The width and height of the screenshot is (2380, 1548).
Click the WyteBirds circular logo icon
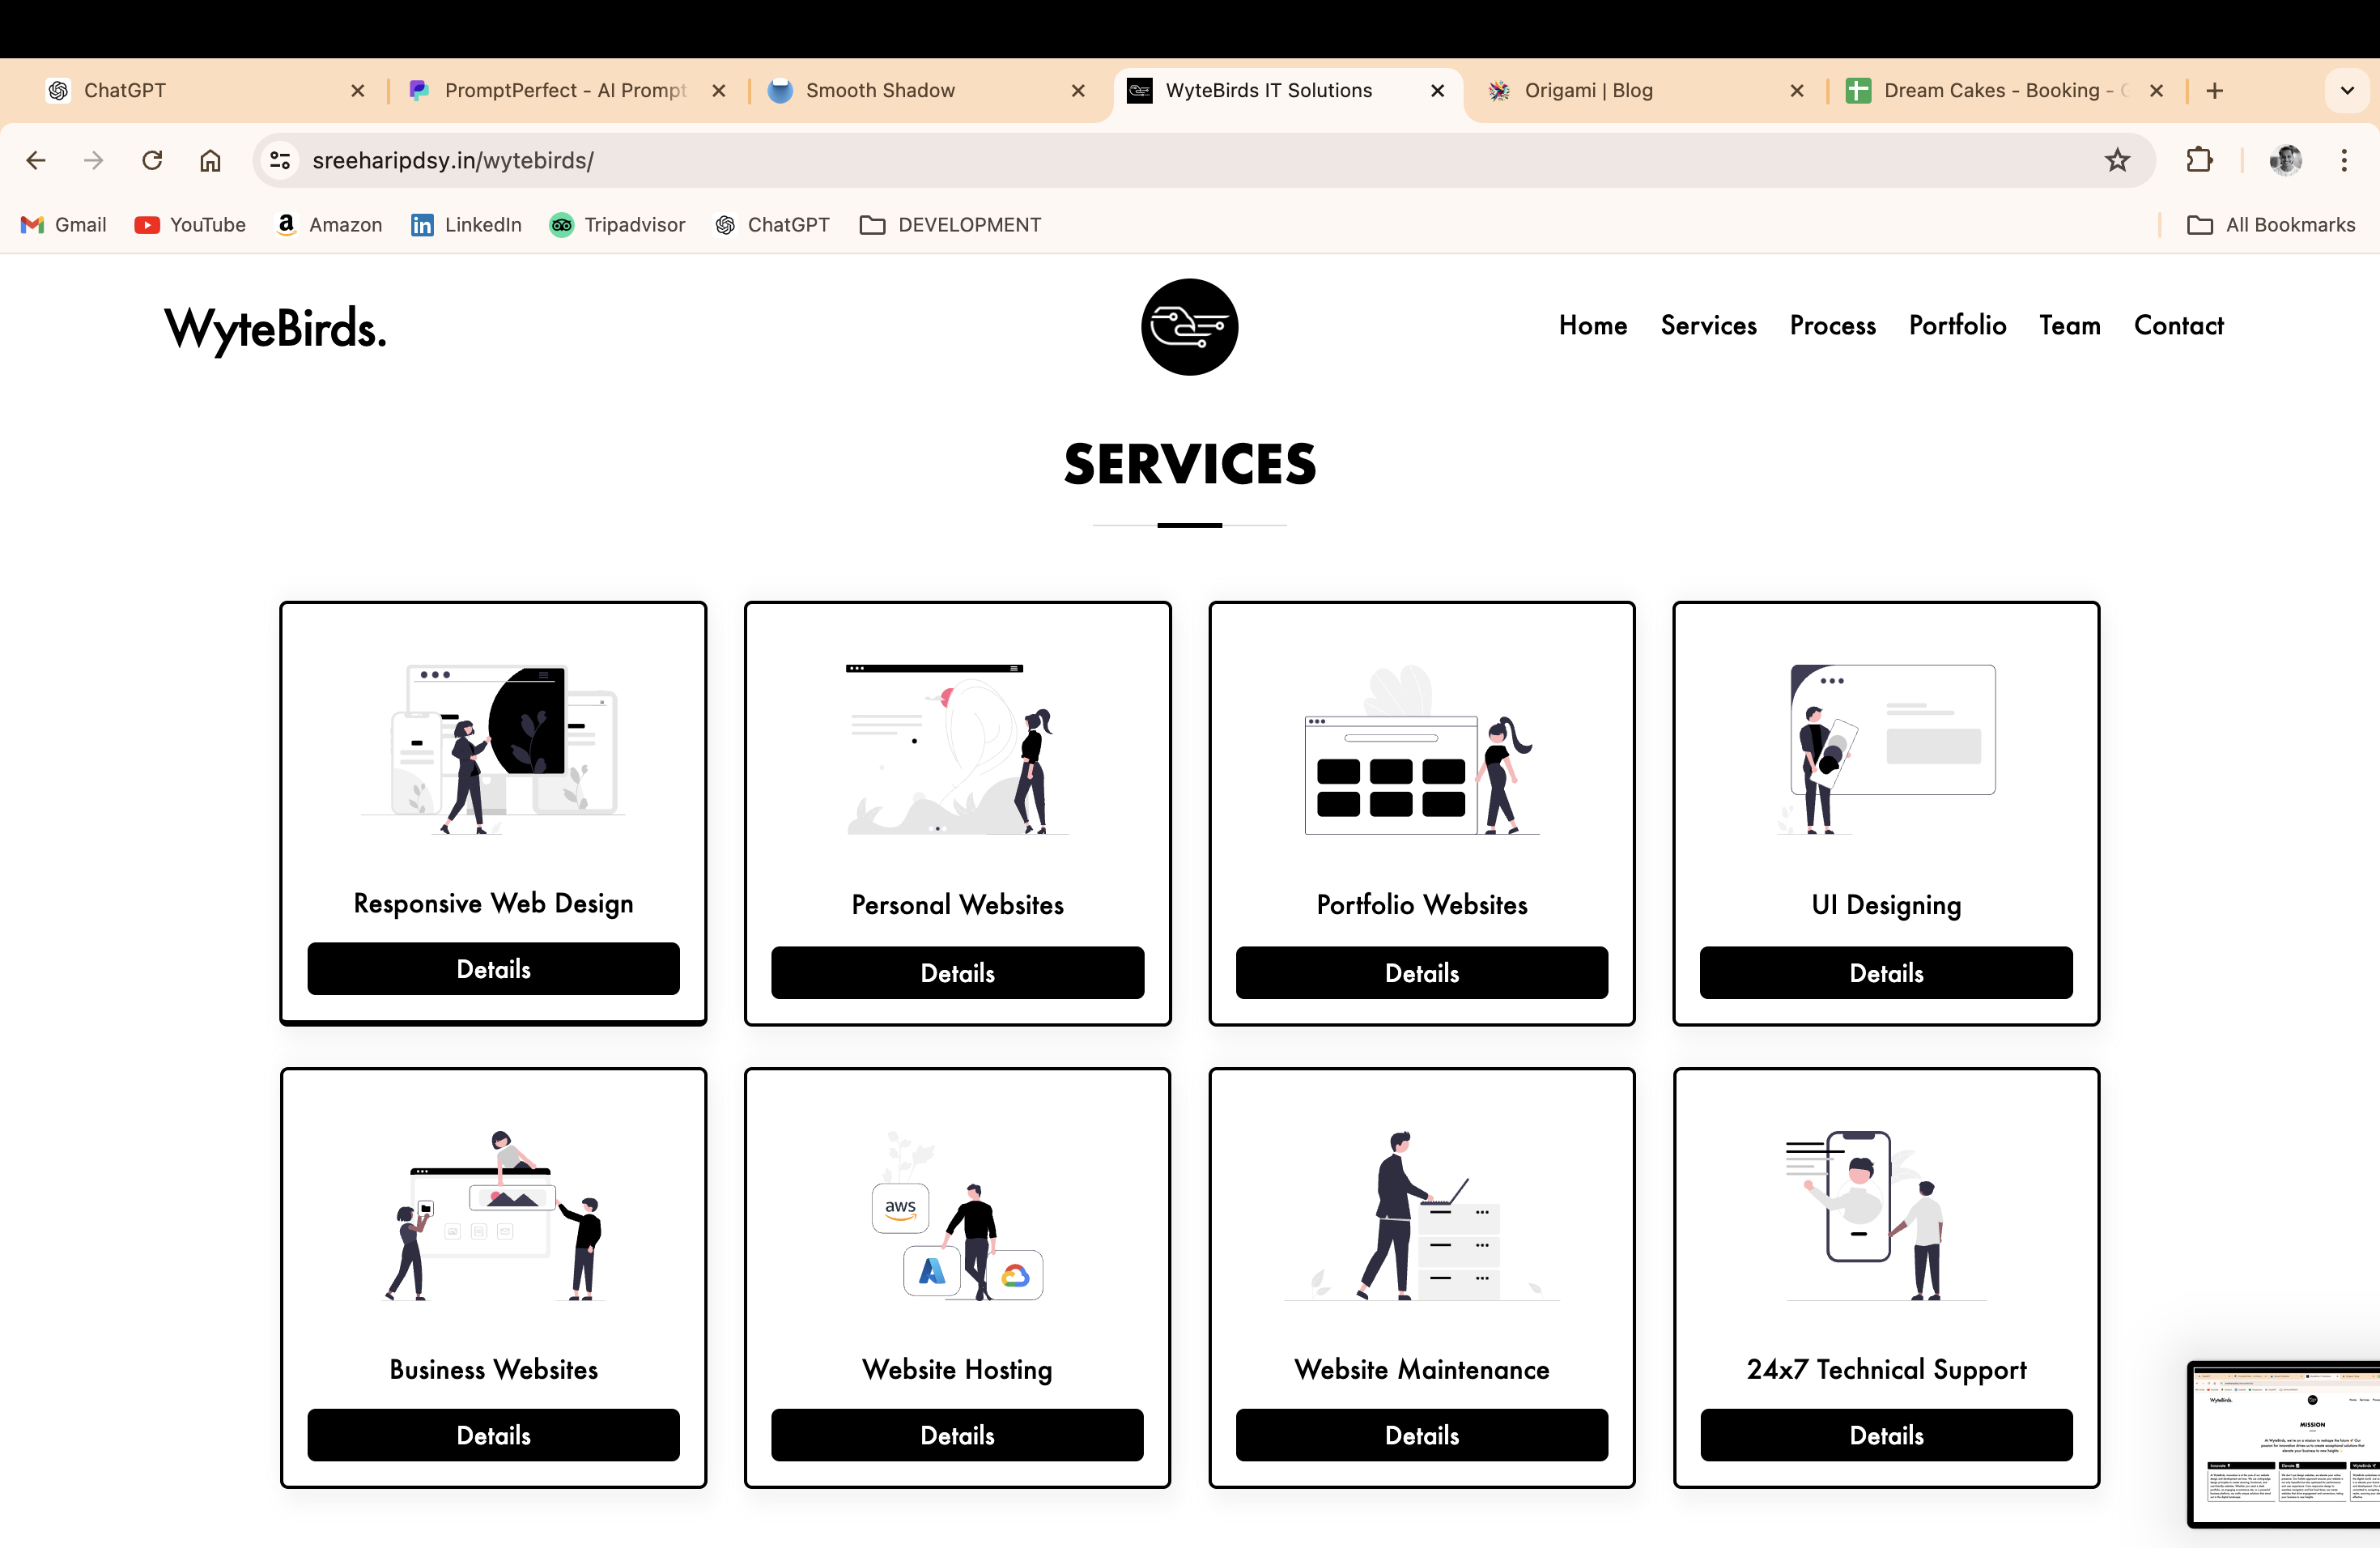pyautogui.click(x=1189, y=327)
